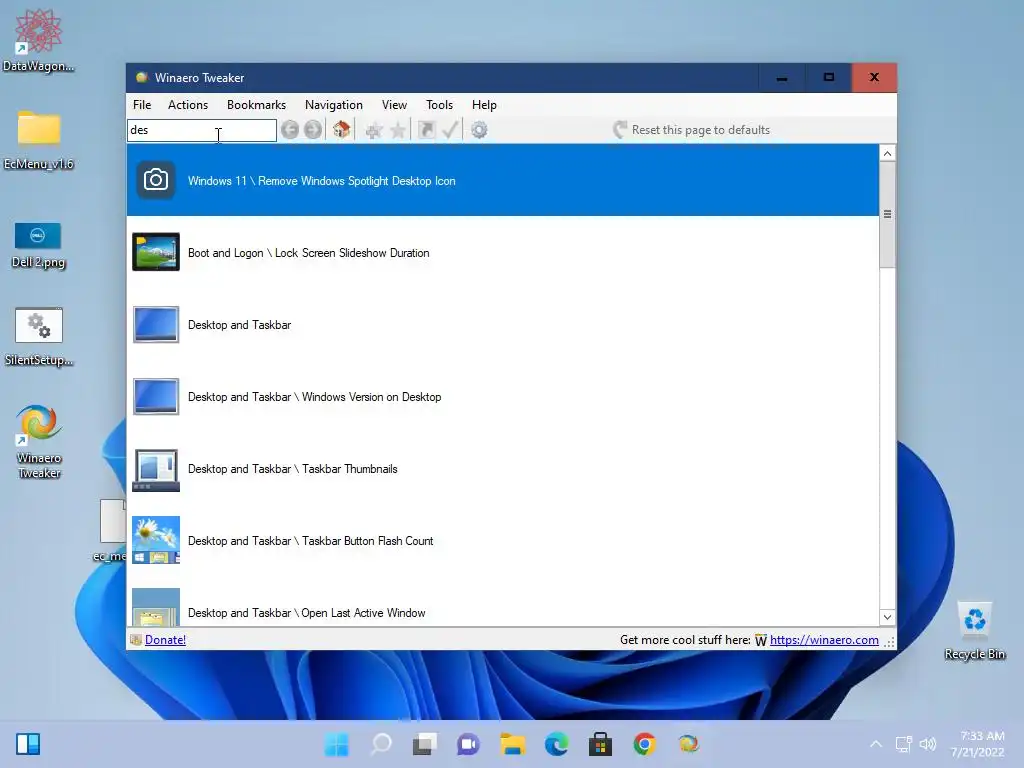Open bookmarks star icon in toolbar
Screen dimensions: 1024x768
click(398, 130)
